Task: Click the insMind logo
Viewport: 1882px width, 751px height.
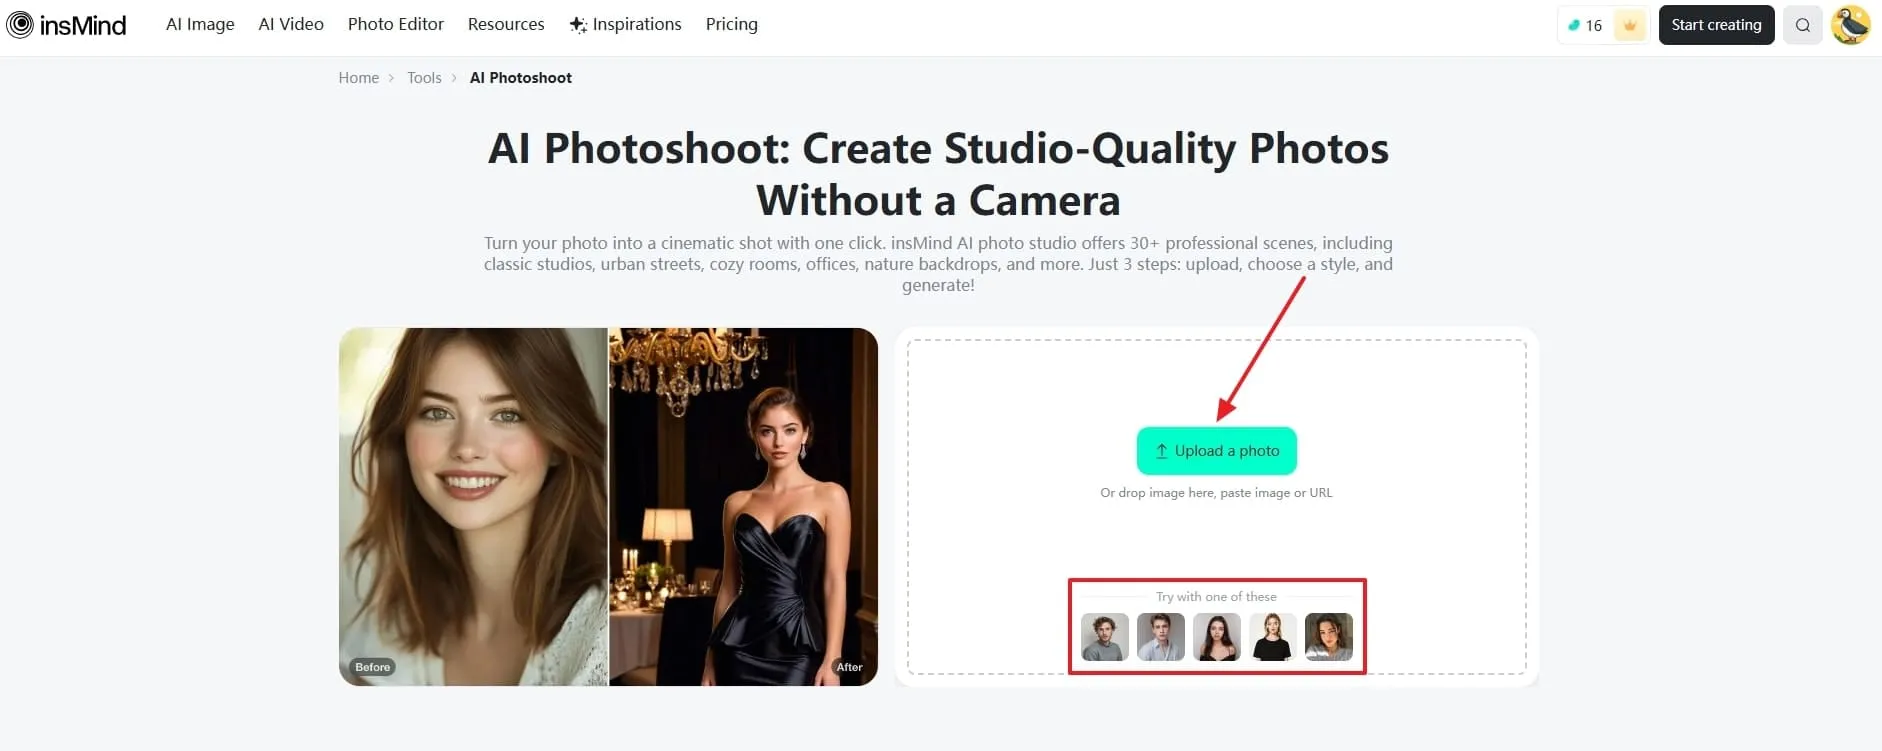Action: [x=66, y=25]
